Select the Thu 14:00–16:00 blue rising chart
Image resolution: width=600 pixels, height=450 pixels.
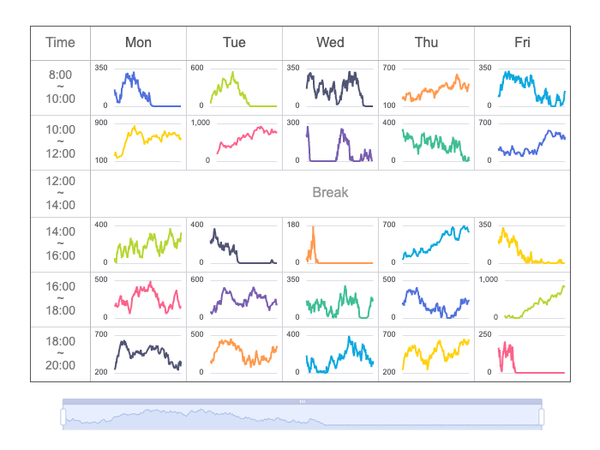[x=427, y=245]
